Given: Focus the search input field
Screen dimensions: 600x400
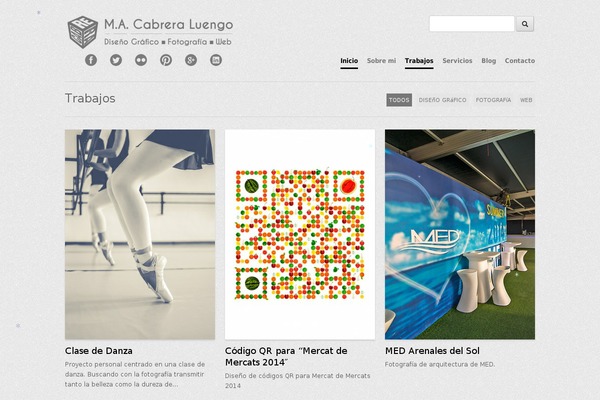Looking at the screenshot, I should point(472,24).
